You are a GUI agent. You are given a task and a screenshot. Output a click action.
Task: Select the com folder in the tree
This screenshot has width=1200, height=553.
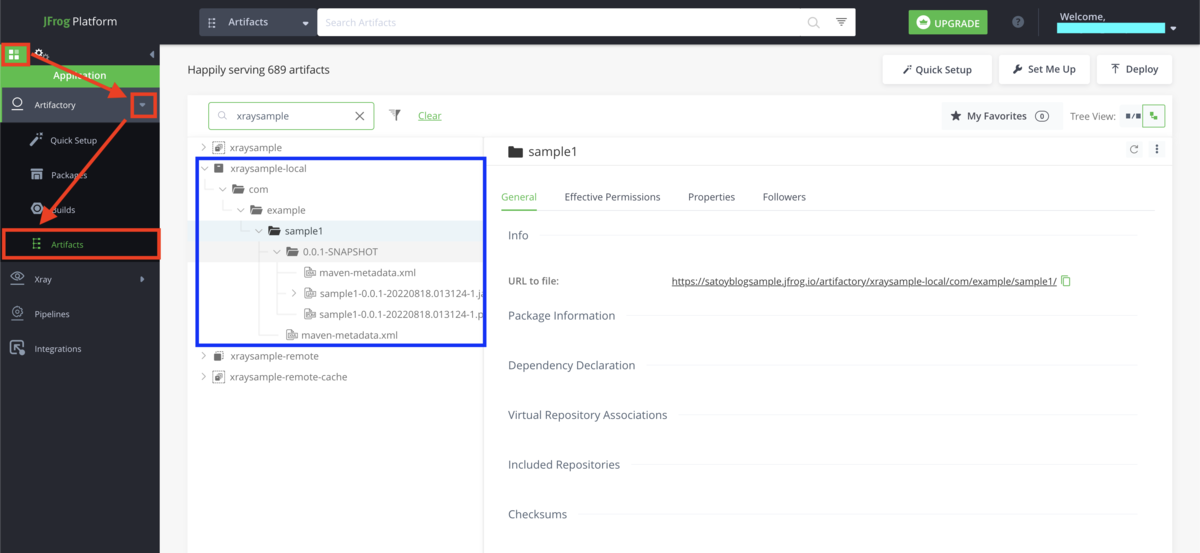tap(258, 189)
